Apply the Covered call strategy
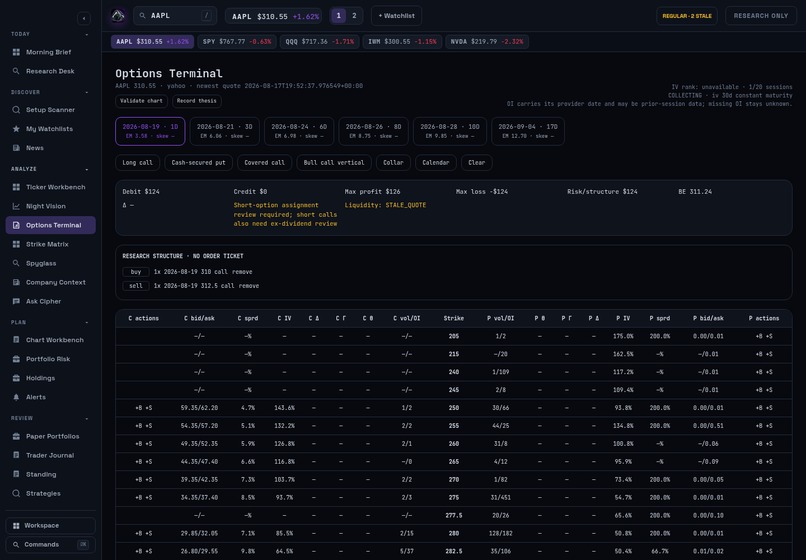This screenshot has width=806, height=560. click(x=264, y=162)
